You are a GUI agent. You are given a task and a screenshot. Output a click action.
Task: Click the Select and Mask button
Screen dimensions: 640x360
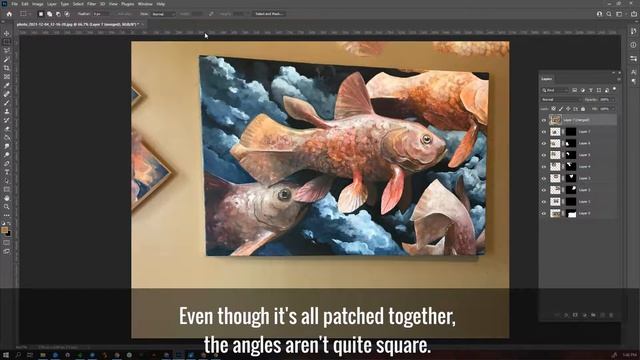coord(269,14)
